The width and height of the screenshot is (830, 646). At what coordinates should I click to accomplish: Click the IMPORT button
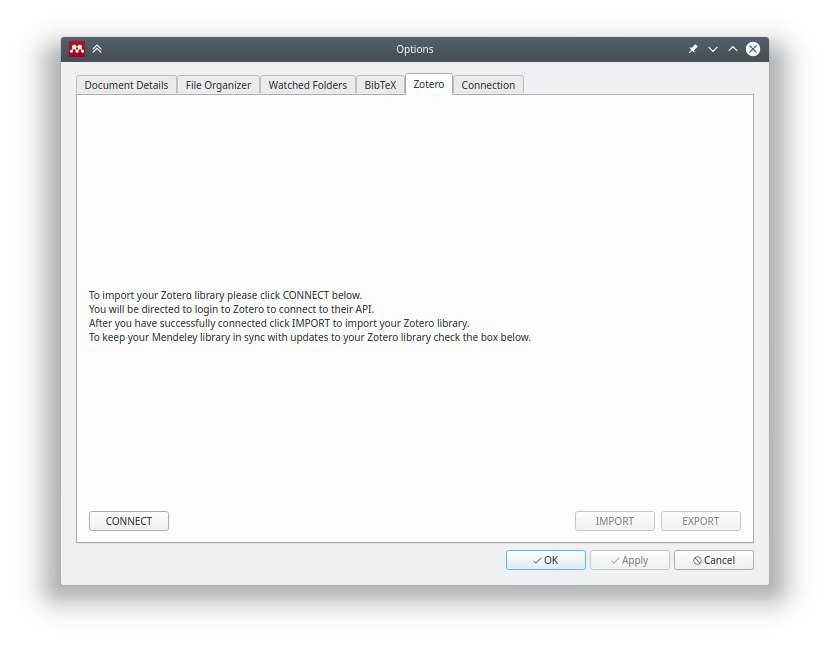coord(615,521)
